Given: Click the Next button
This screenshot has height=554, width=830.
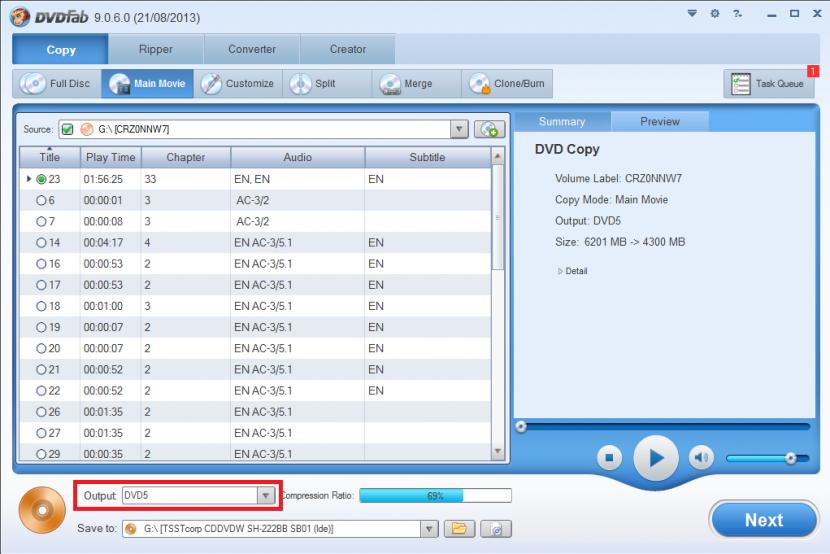Looking at the screenshot, I should click(763, 520).
